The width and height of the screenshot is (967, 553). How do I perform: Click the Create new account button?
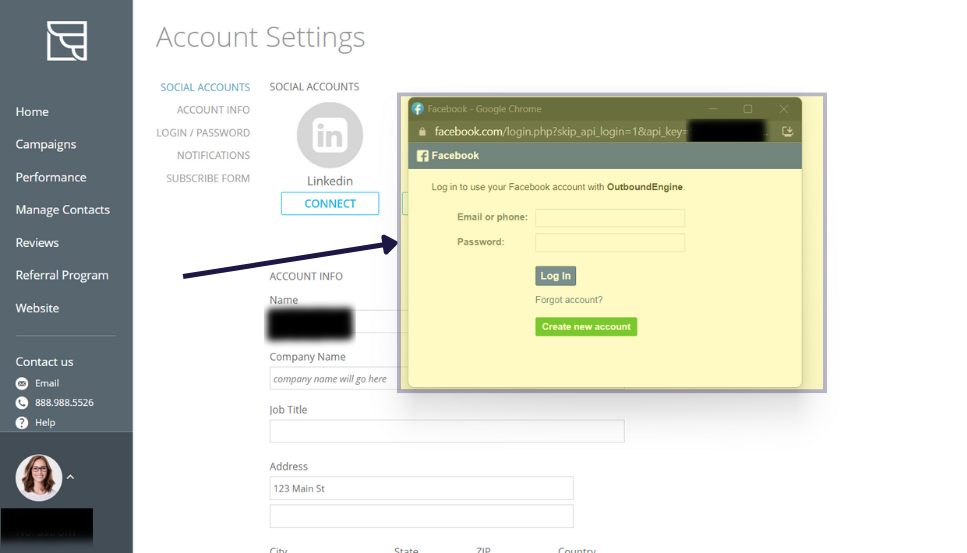point(586,327)
